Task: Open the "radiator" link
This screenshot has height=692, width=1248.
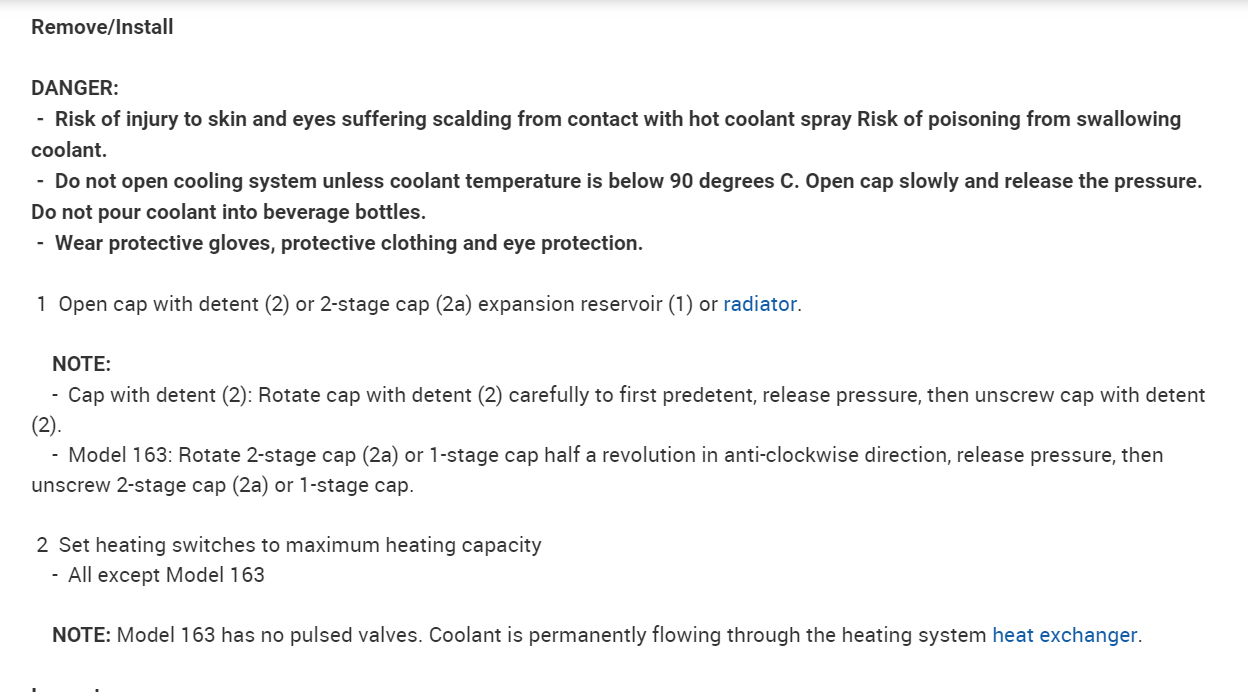Action: [760, 304]
